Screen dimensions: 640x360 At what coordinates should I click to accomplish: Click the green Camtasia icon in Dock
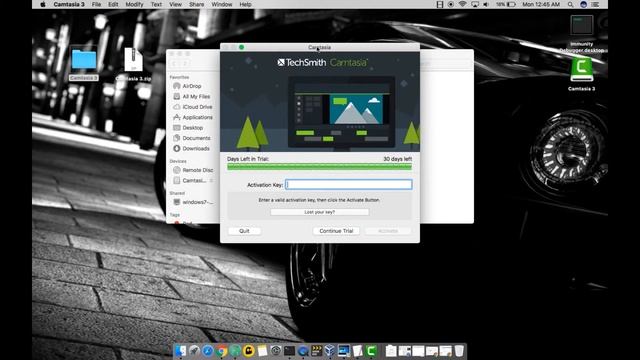pyautogui.click(x=371, y=351)
